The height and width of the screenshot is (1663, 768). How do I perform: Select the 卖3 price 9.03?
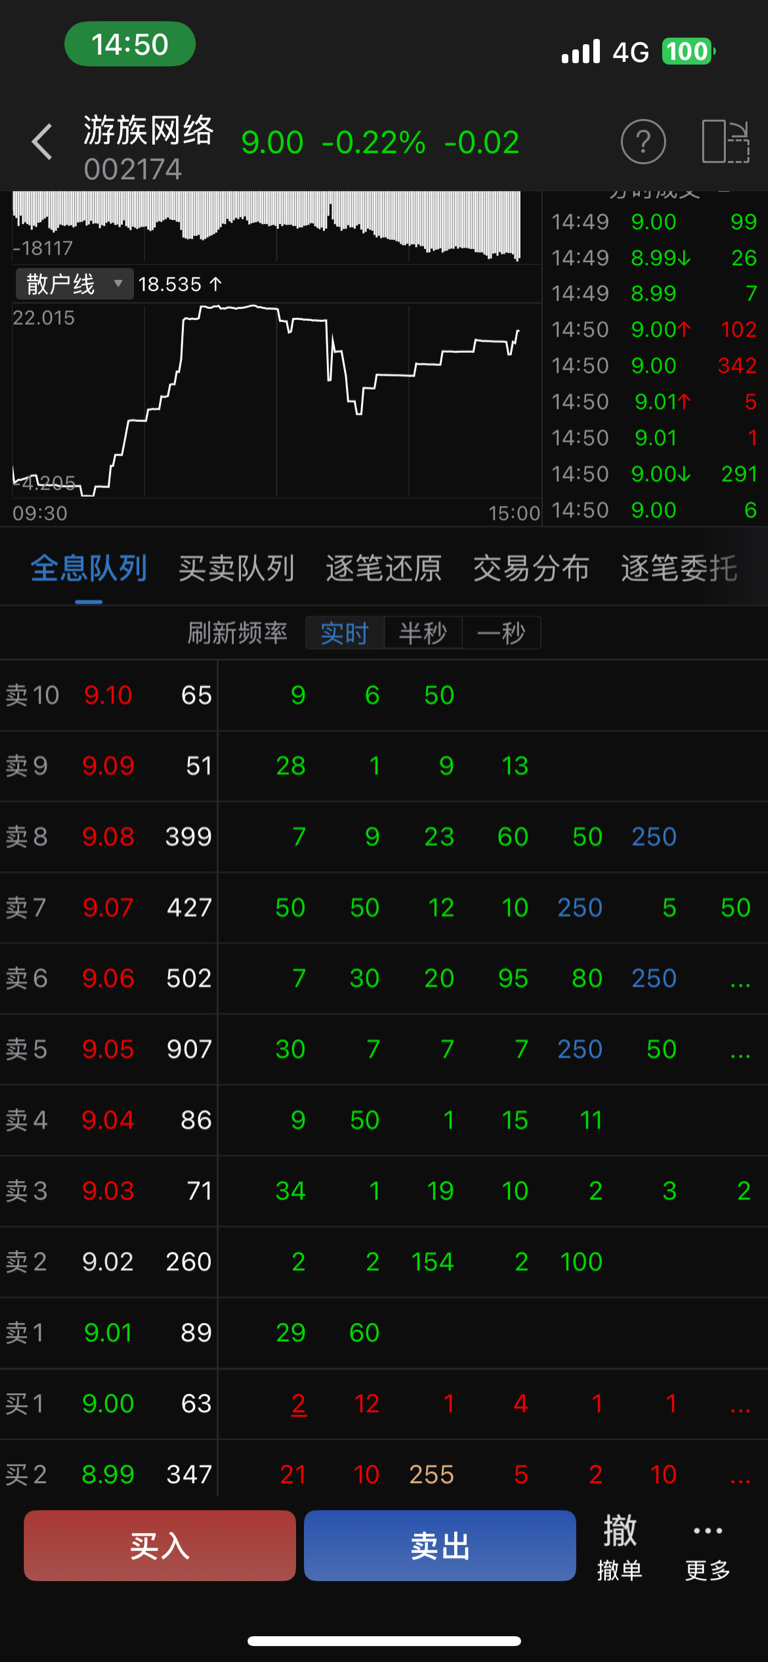click(108, 1191)
